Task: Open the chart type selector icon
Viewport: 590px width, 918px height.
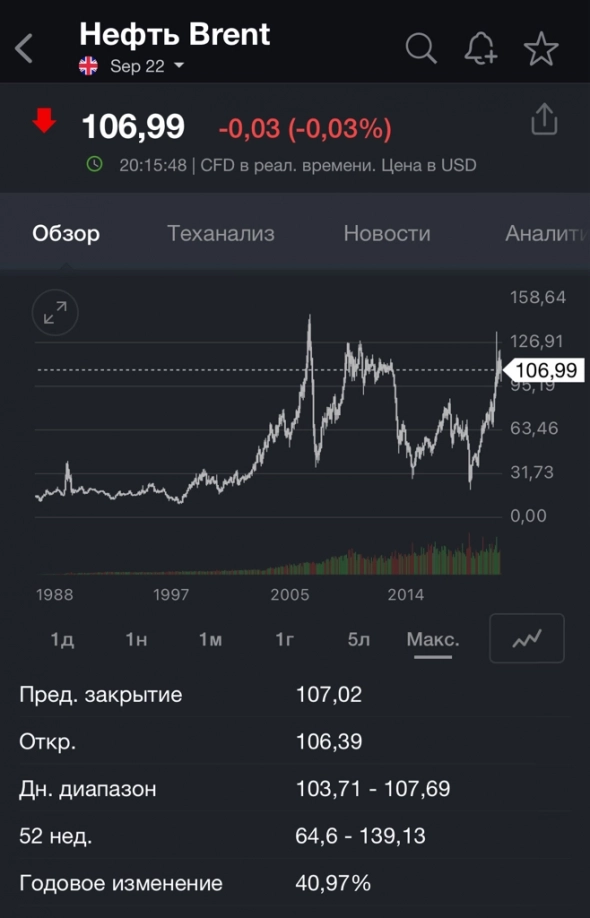Action: click(x=526, y=638)
